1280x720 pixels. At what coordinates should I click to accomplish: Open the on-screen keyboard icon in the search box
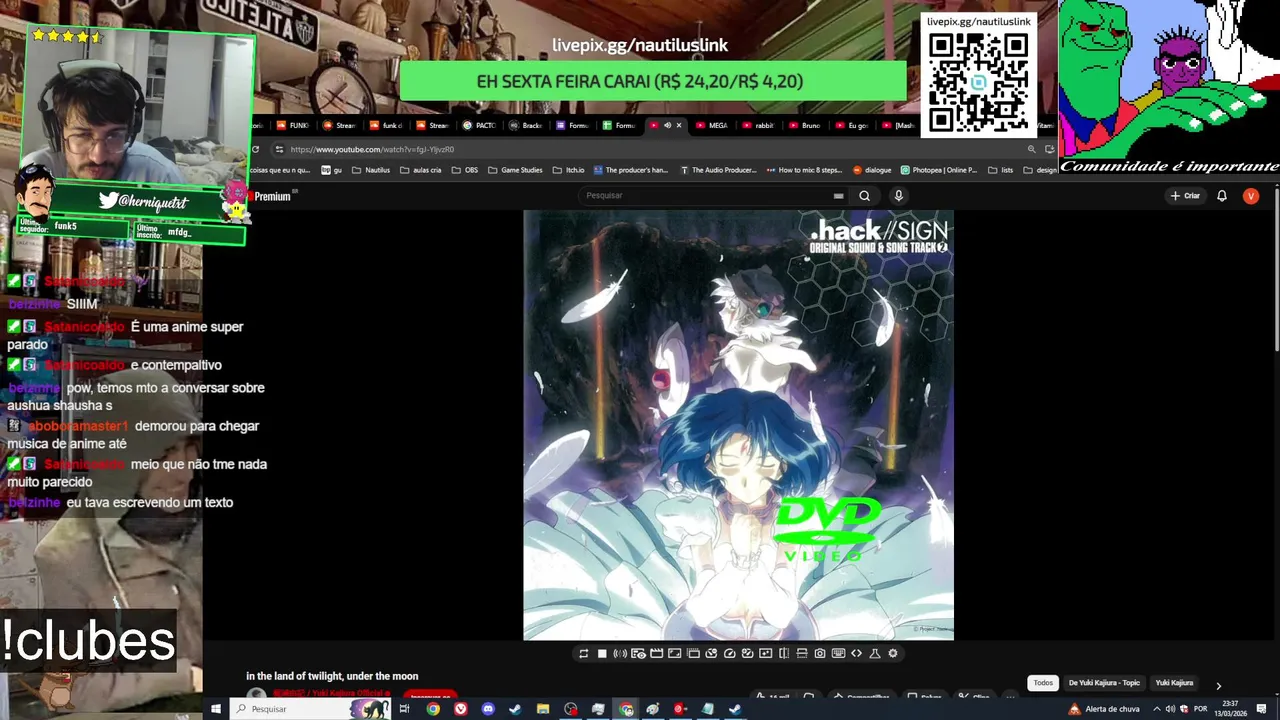838,196
